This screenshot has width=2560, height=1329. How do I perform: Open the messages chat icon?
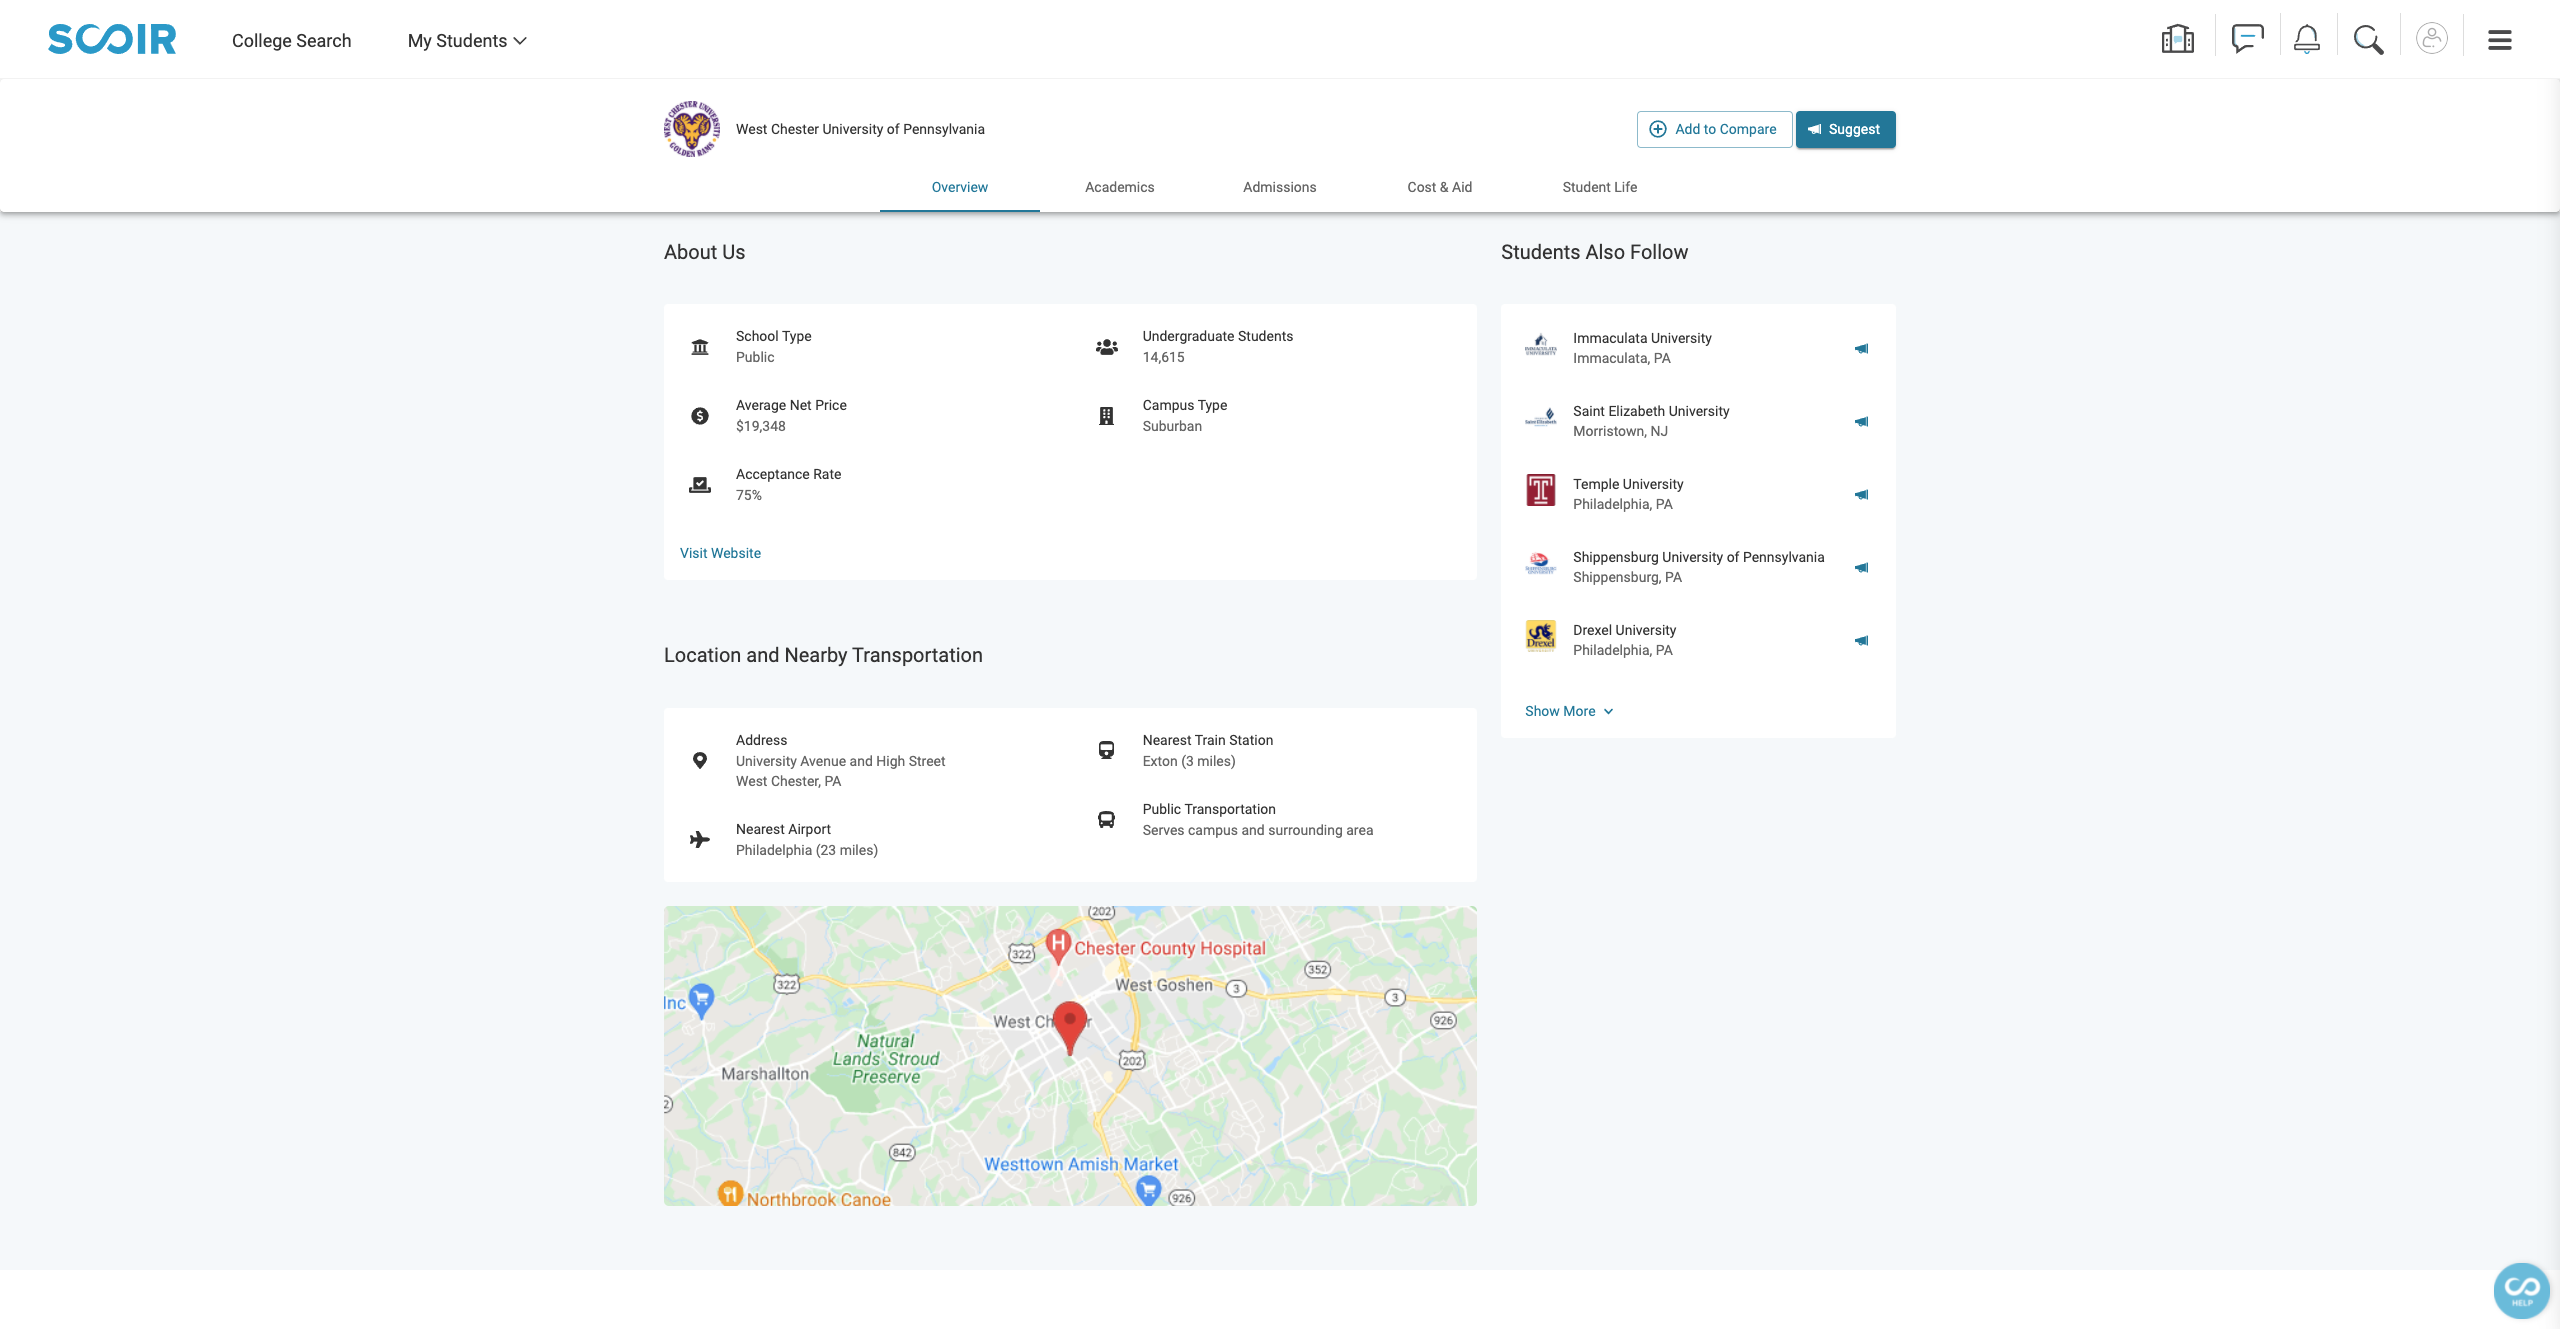pyautogui.click(x=2247, y=40)
